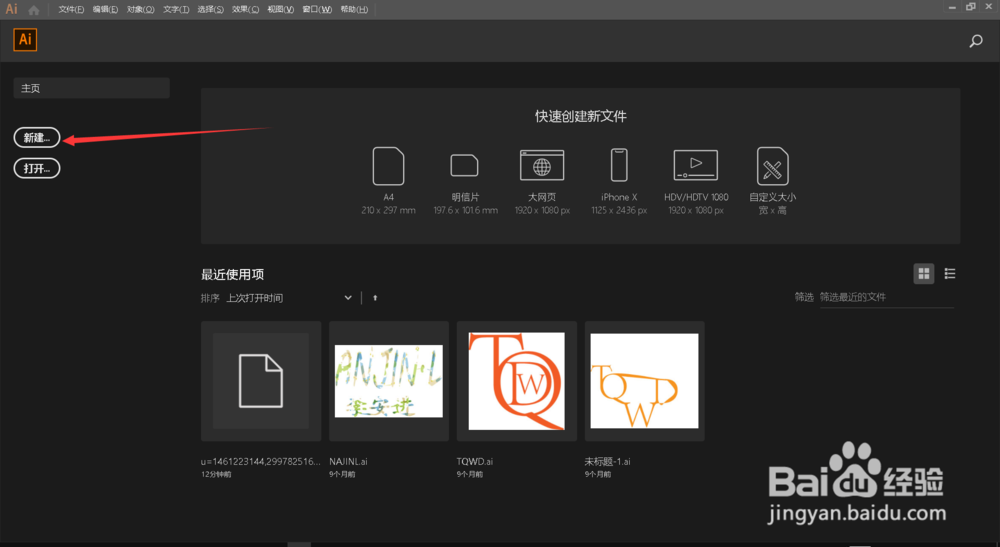Image resolution: width=1000 pixels, height=547 pixels.
Task: Click the u=1461223144,299782516... file name
Action: tap(261, 462)
